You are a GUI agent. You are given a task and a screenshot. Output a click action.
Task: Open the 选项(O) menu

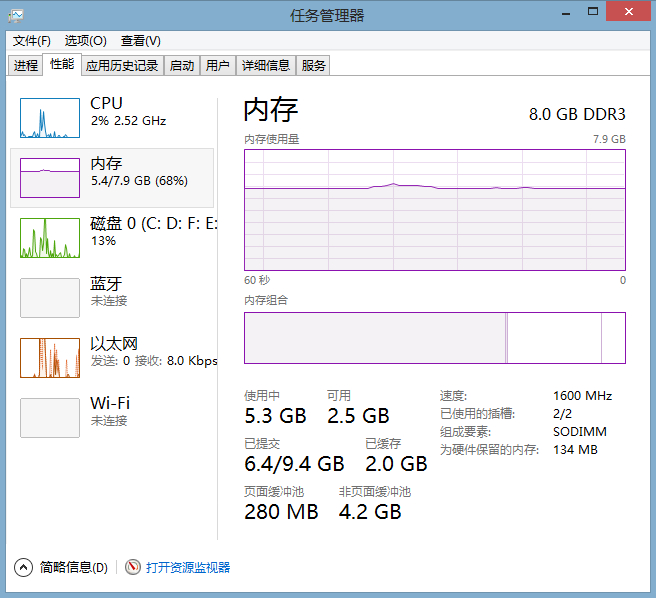point(86,41)
